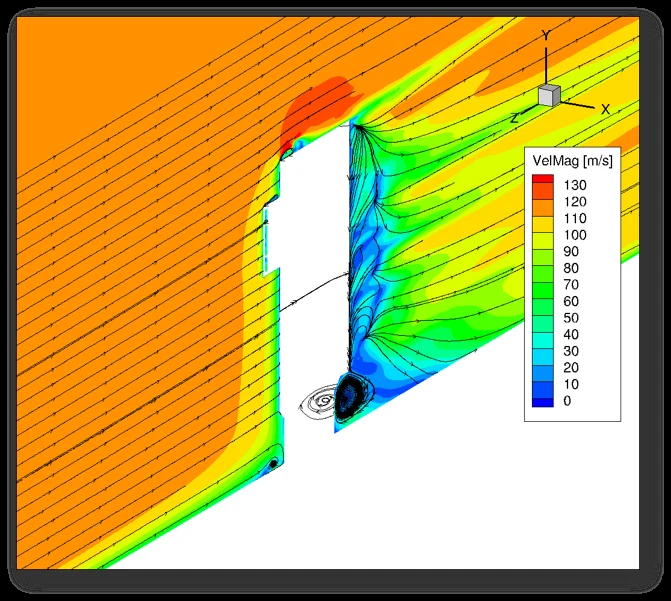Image resolution: width=671 pixels, height=601 pixels.
Task: Click the 10 legend value
Action: (x=571, y=384)
